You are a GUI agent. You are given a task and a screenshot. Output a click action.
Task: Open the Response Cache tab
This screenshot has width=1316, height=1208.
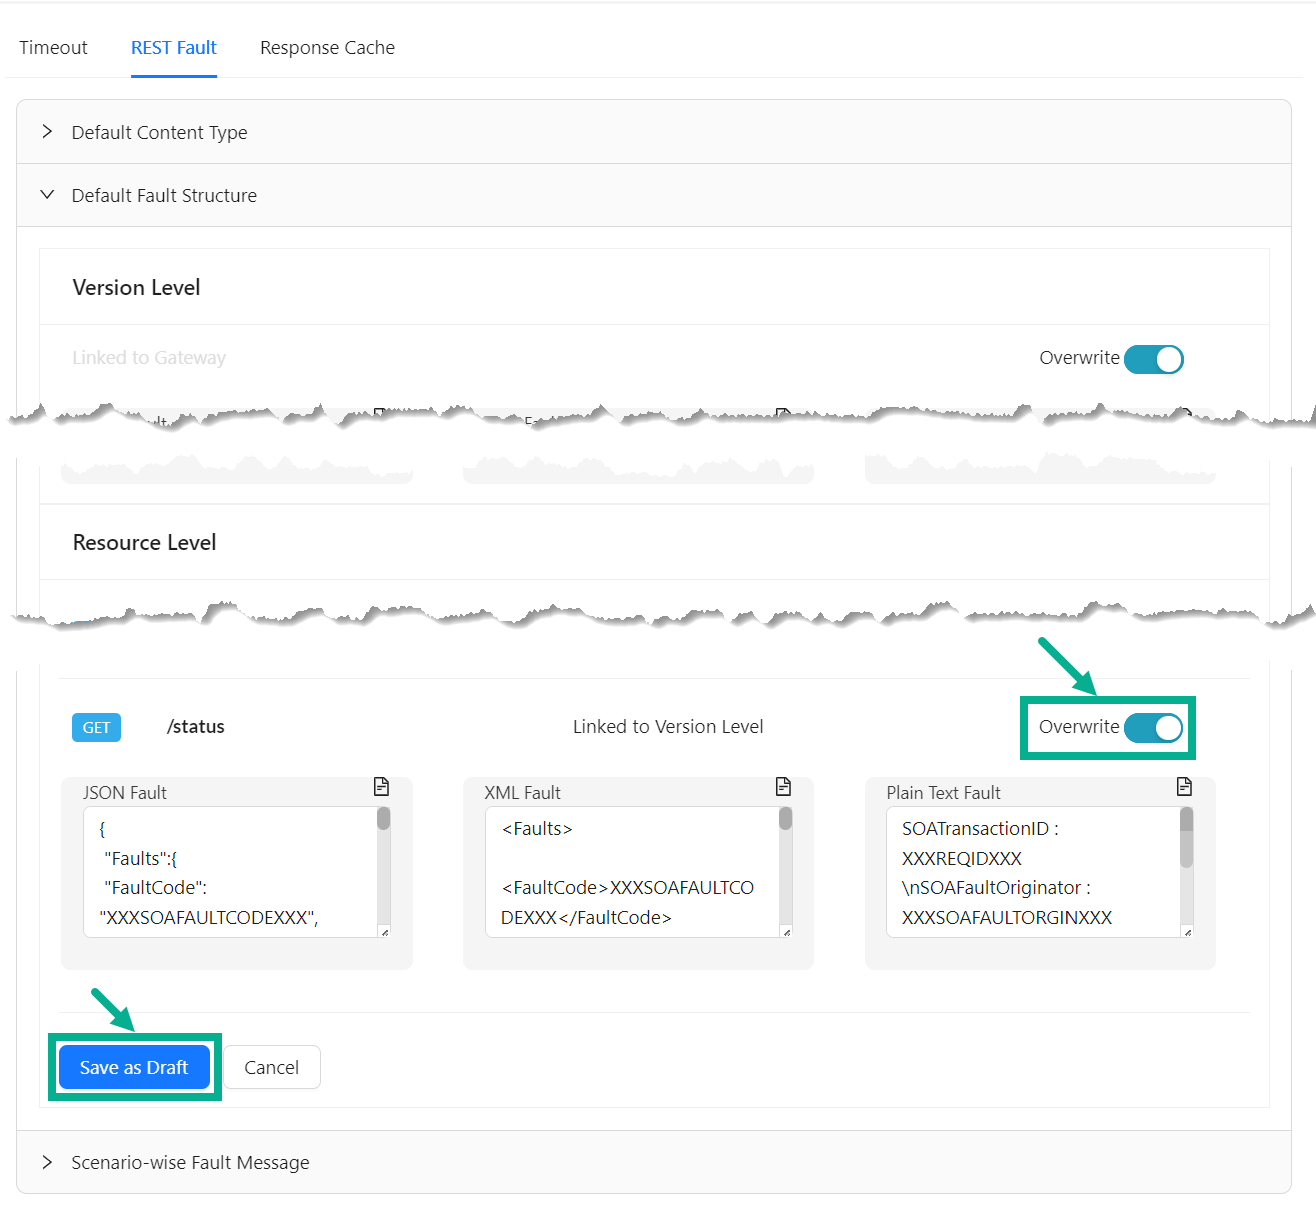[x=327, y=48]
